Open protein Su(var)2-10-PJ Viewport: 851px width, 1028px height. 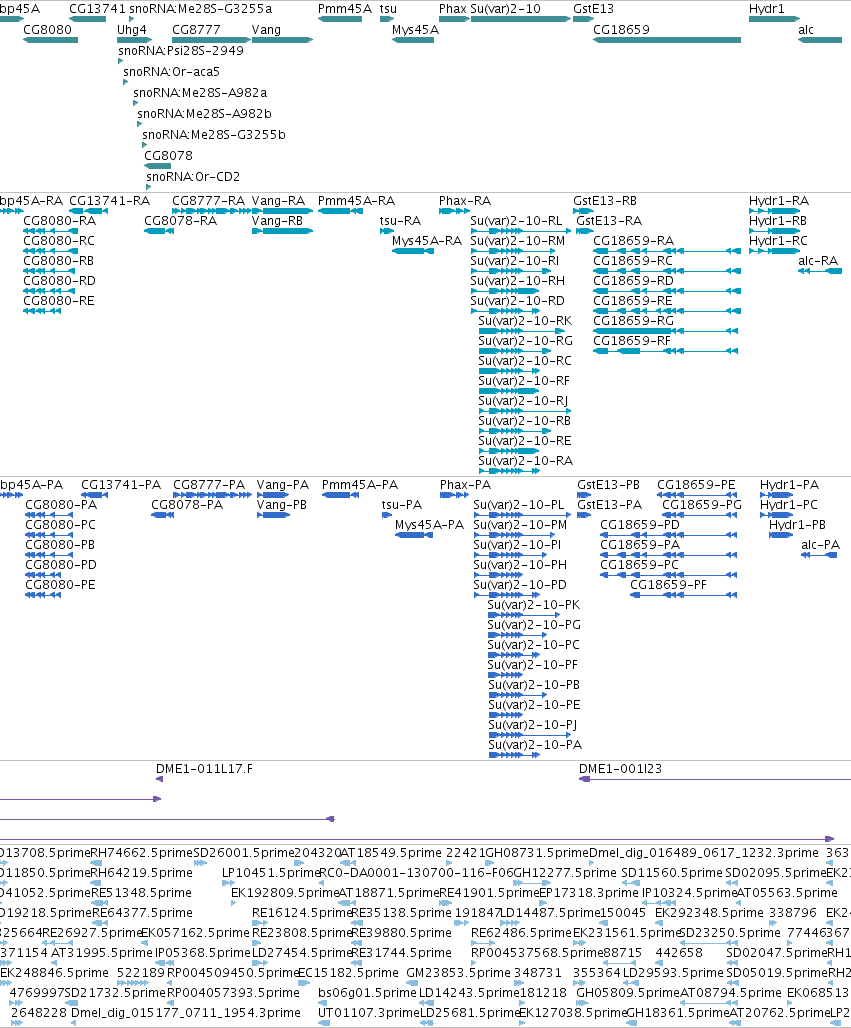click(x=530, y=734)
